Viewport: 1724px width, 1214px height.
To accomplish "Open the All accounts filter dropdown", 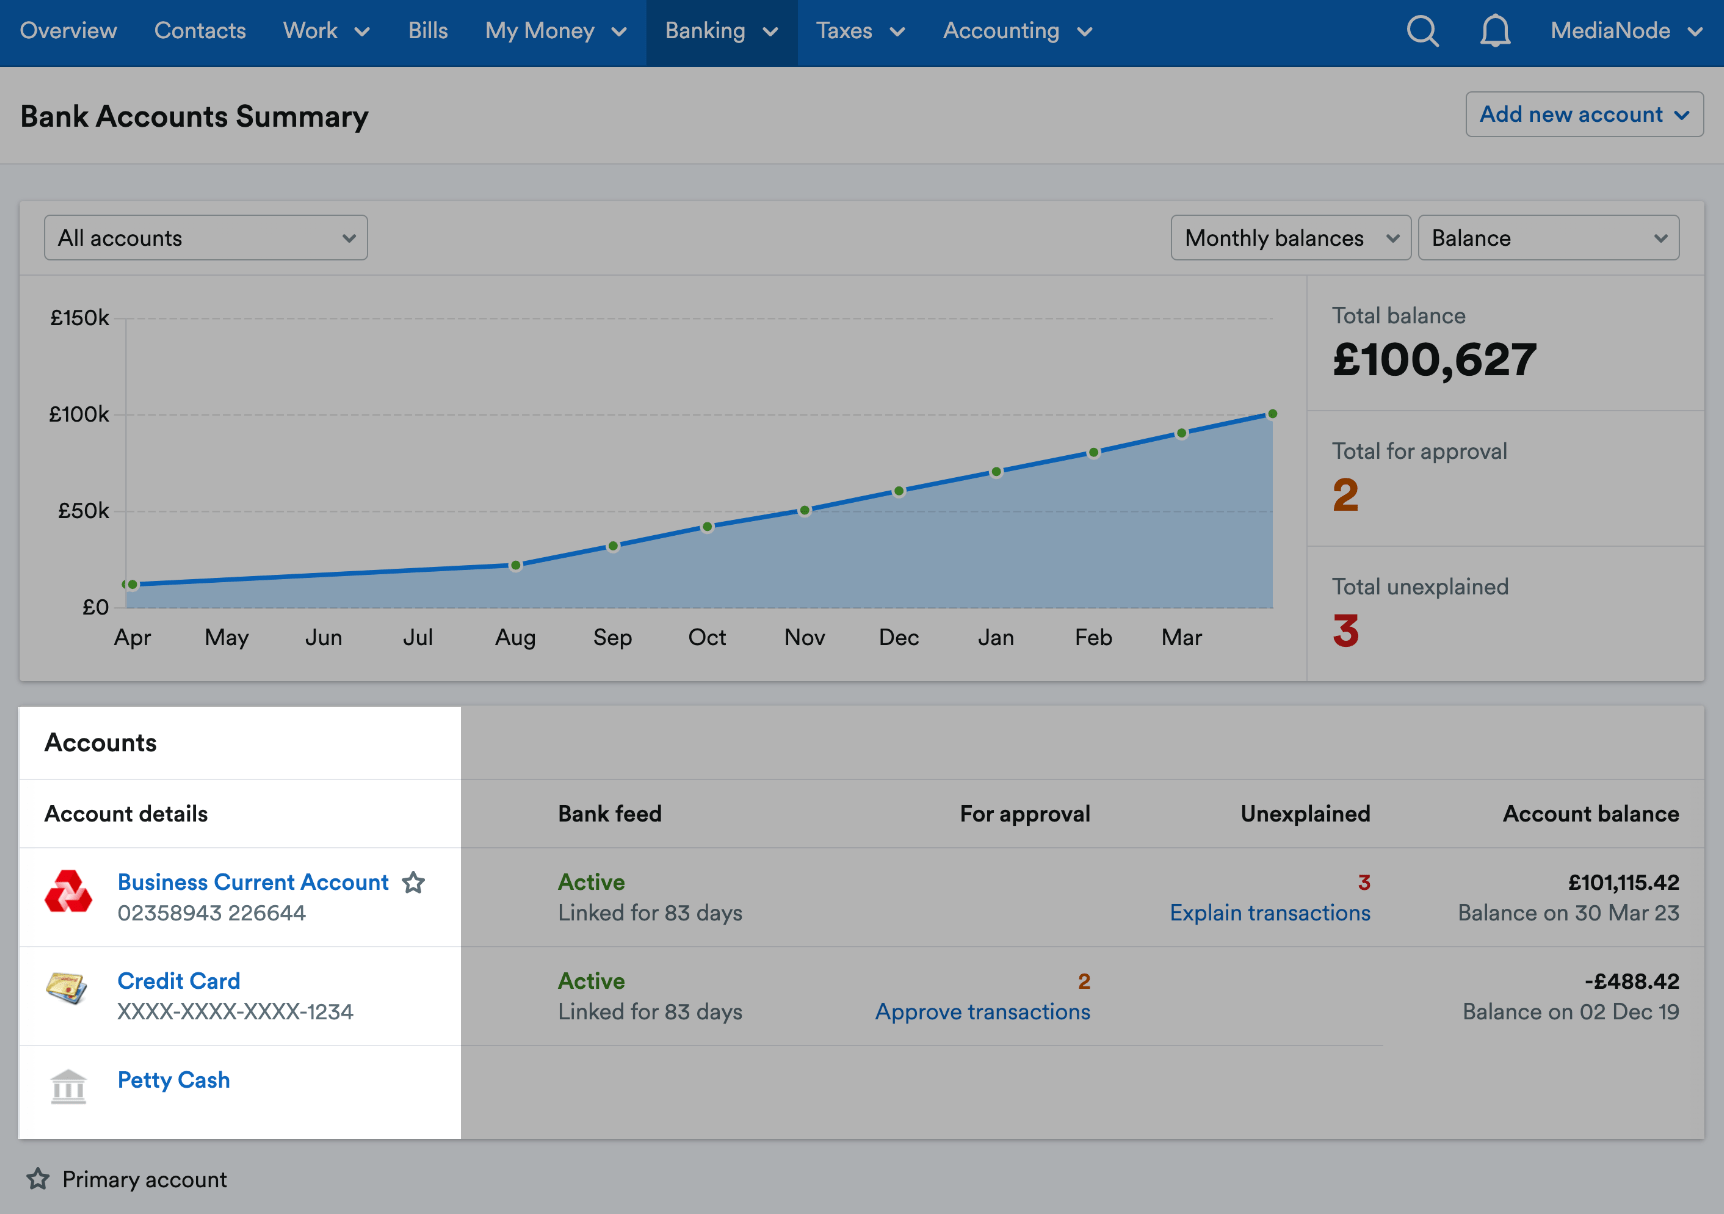I will (205, 238).
